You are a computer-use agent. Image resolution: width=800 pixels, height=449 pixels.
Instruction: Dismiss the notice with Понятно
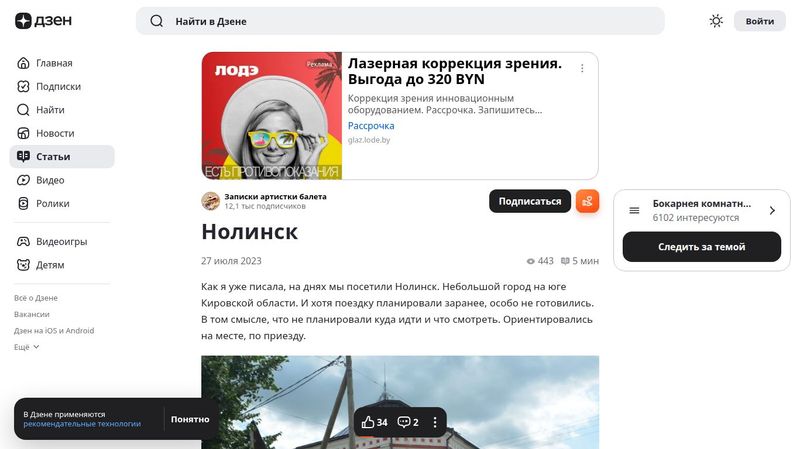[190, 419]
